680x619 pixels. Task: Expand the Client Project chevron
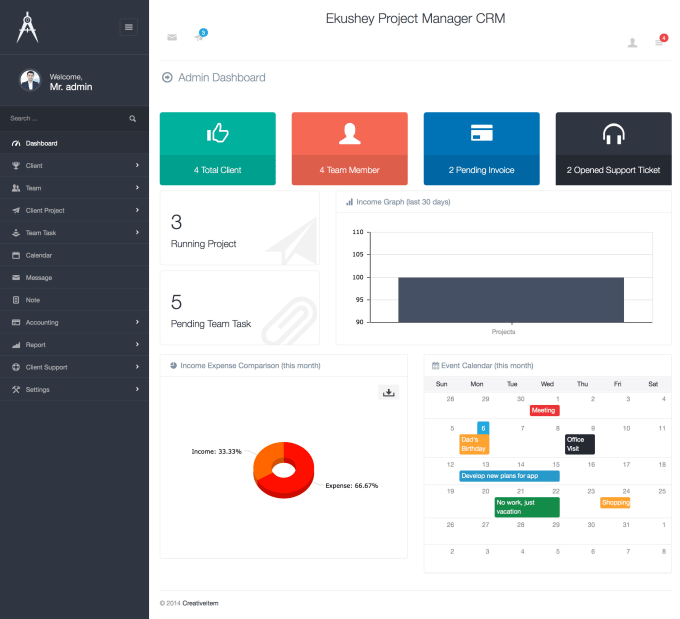(x=137, y=210)
